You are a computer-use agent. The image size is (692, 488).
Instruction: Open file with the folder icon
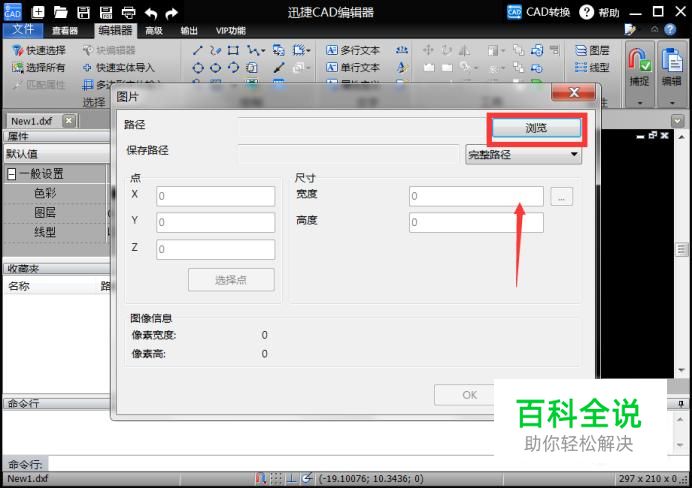coord(60,12)
